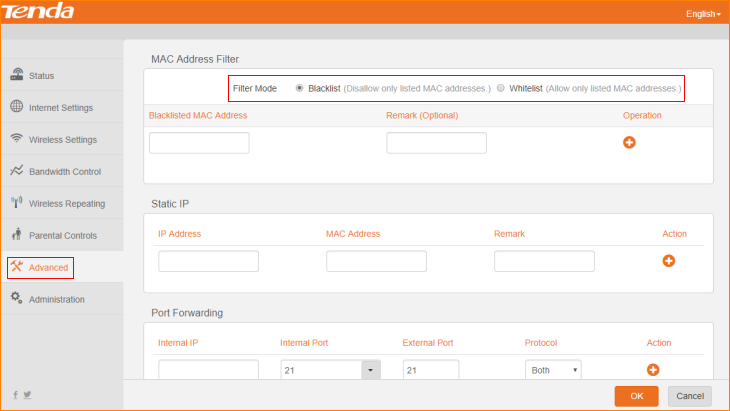Click the Bandwidth Control graph icon

(17, 171)
